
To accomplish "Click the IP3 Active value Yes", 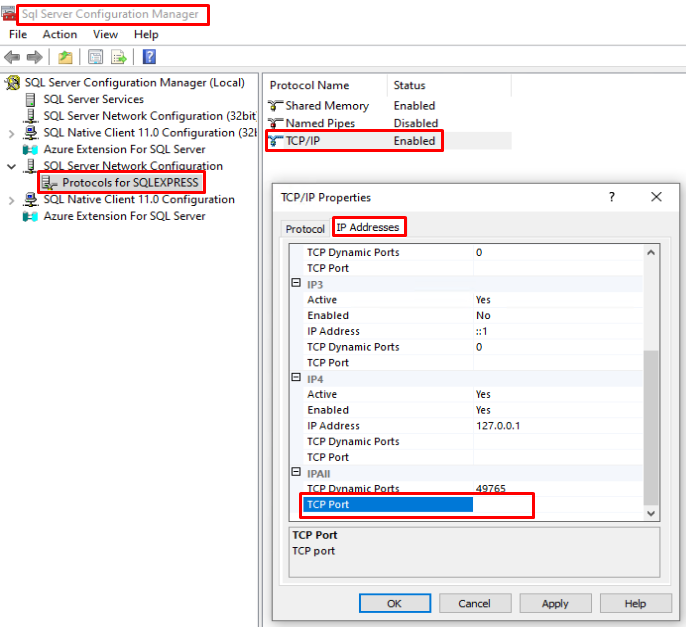I will coord(483,300).
